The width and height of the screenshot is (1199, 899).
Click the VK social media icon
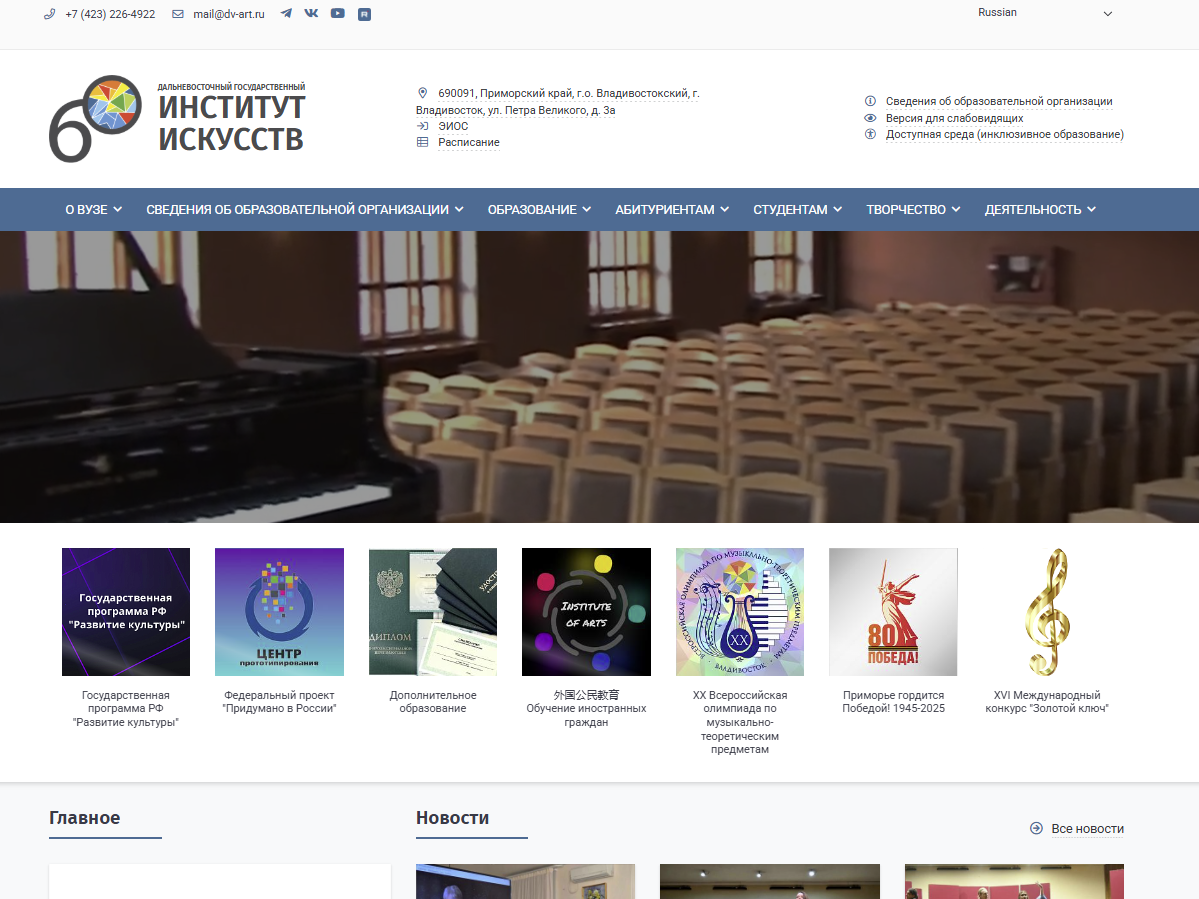311,13
